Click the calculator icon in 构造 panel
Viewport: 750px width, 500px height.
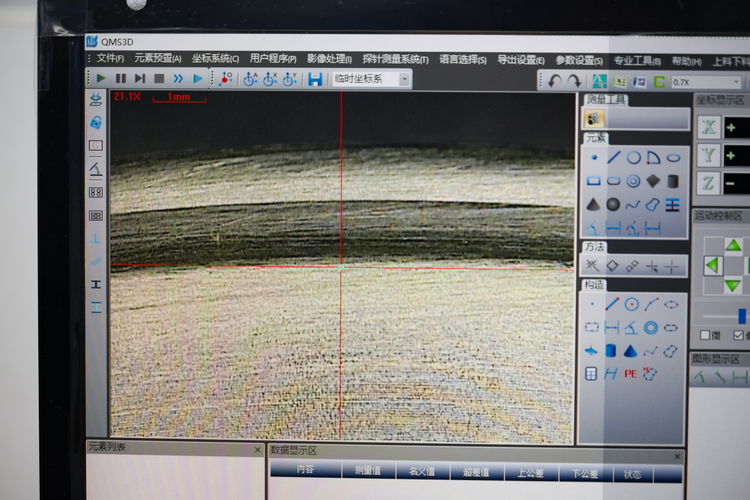tap(591, 373)
